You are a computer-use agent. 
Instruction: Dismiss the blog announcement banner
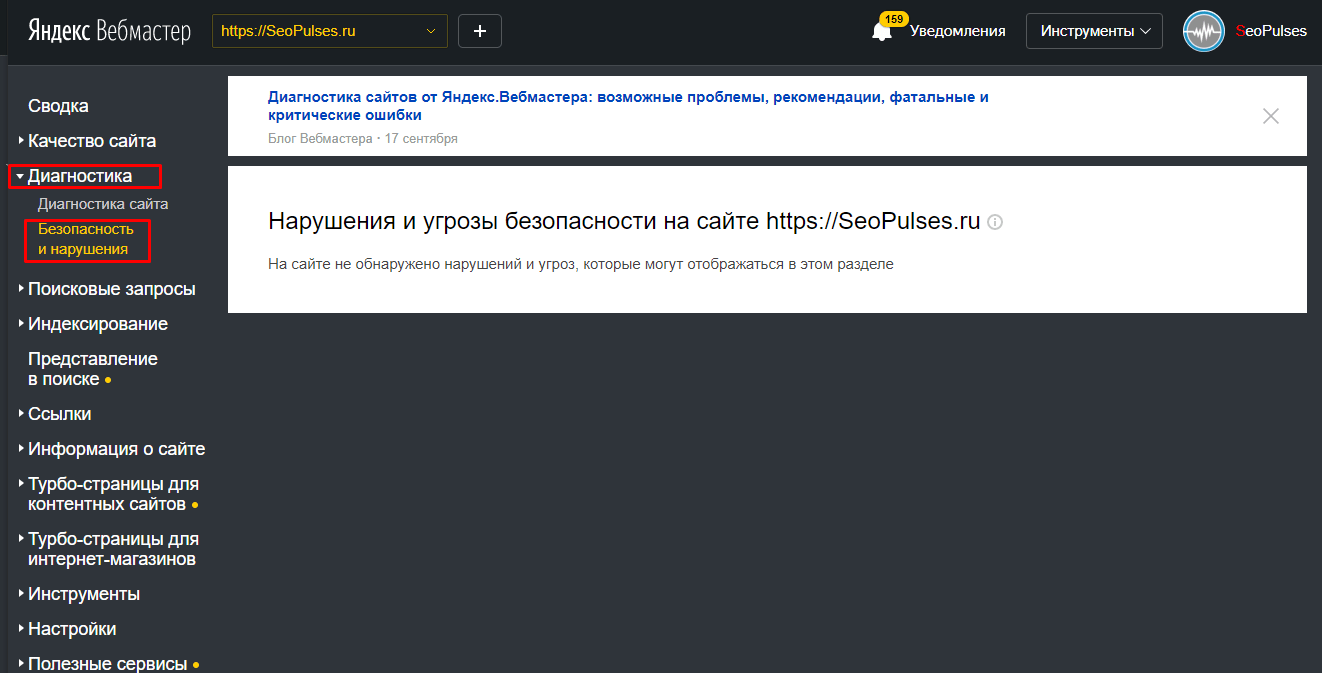1271,116
